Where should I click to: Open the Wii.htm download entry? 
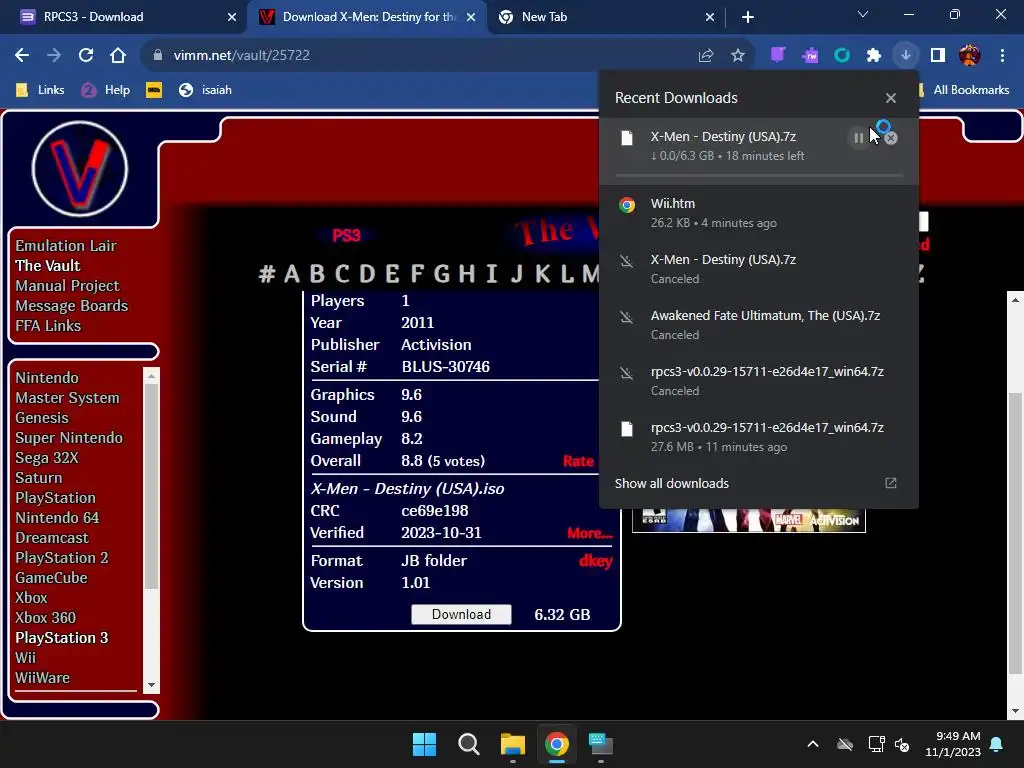coord(759,213)
